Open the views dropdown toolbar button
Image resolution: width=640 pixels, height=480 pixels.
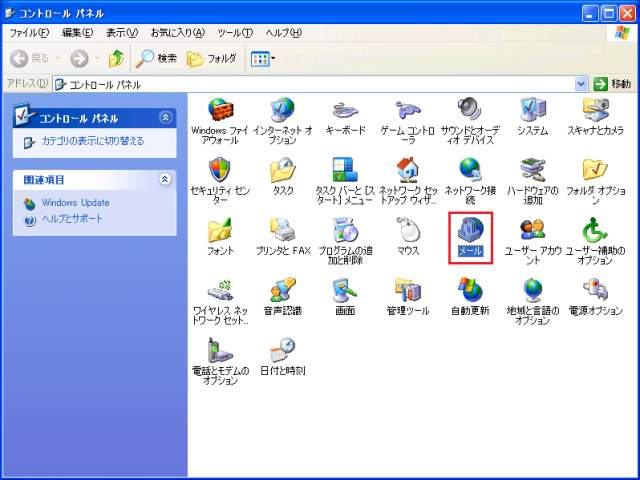pos(262,59)
